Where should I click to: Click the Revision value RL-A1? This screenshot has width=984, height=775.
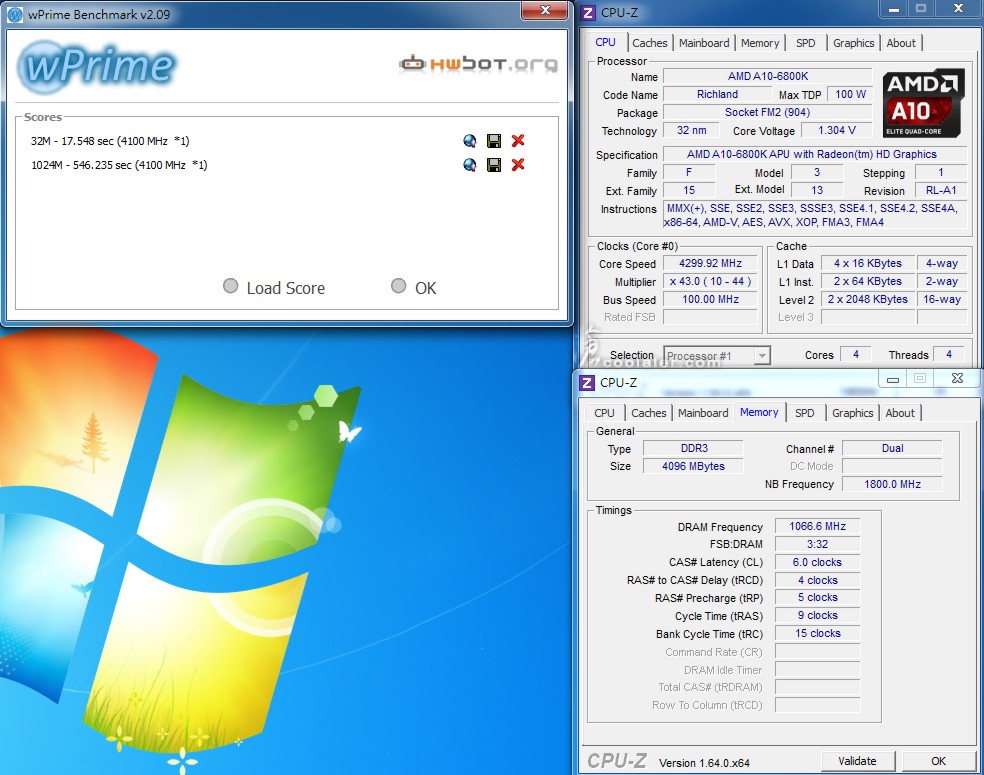941,190
